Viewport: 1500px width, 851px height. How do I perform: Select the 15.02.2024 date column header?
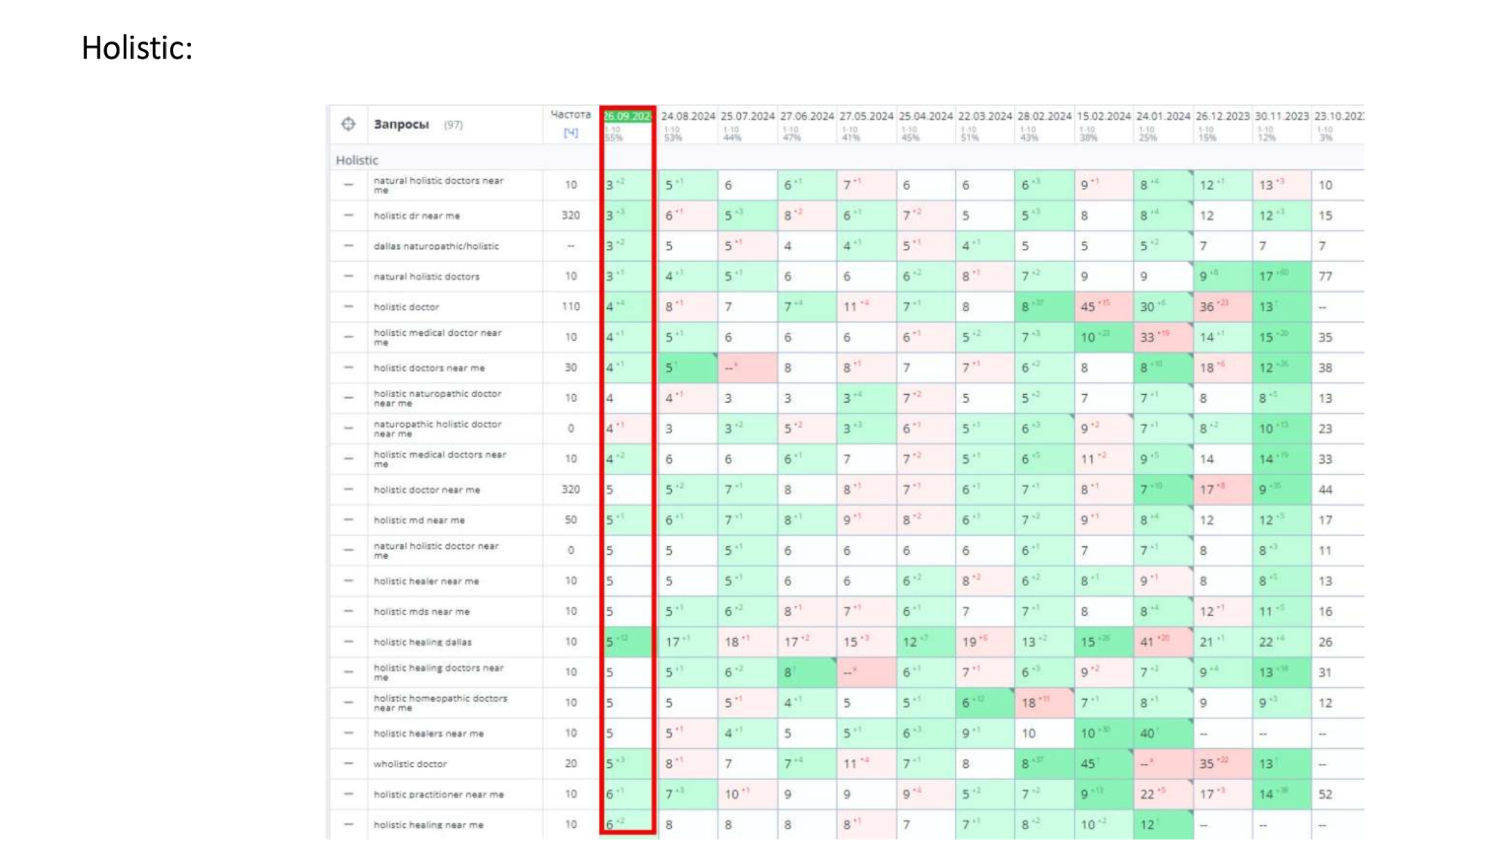pos(1104,116)
